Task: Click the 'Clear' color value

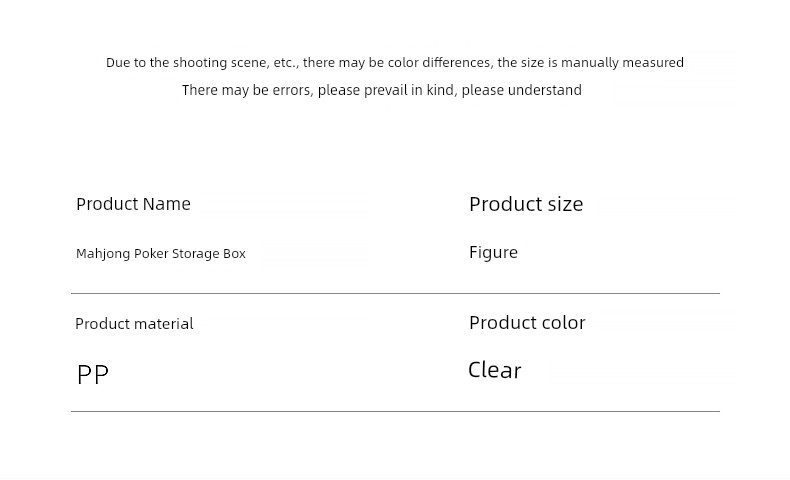Action: 495,370
